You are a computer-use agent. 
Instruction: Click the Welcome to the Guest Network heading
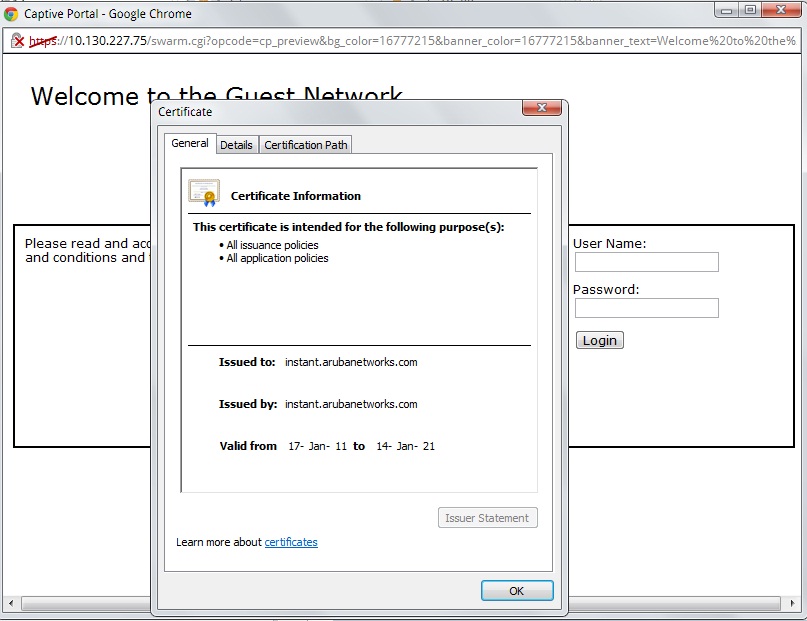point(216,96)
